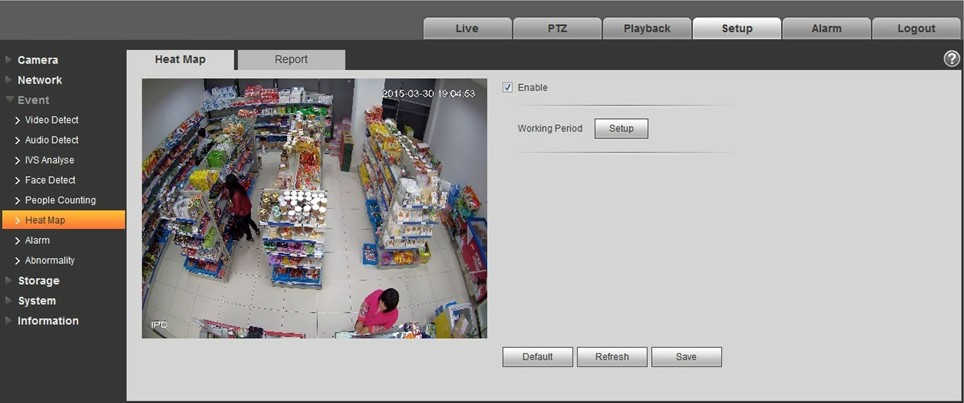The height and width of the screenshot is (403, 964).
Task: Restore settings with the Default button
Action: 537,357
